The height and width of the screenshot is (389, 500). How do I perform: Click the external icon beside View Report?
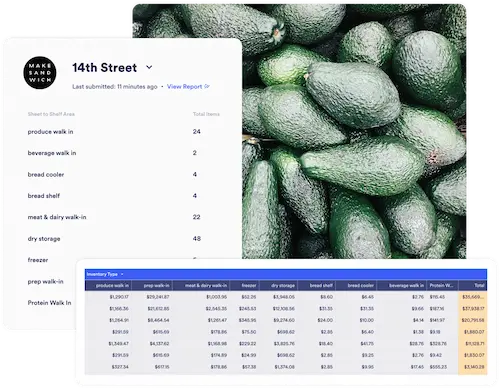[x=207, y=86]
